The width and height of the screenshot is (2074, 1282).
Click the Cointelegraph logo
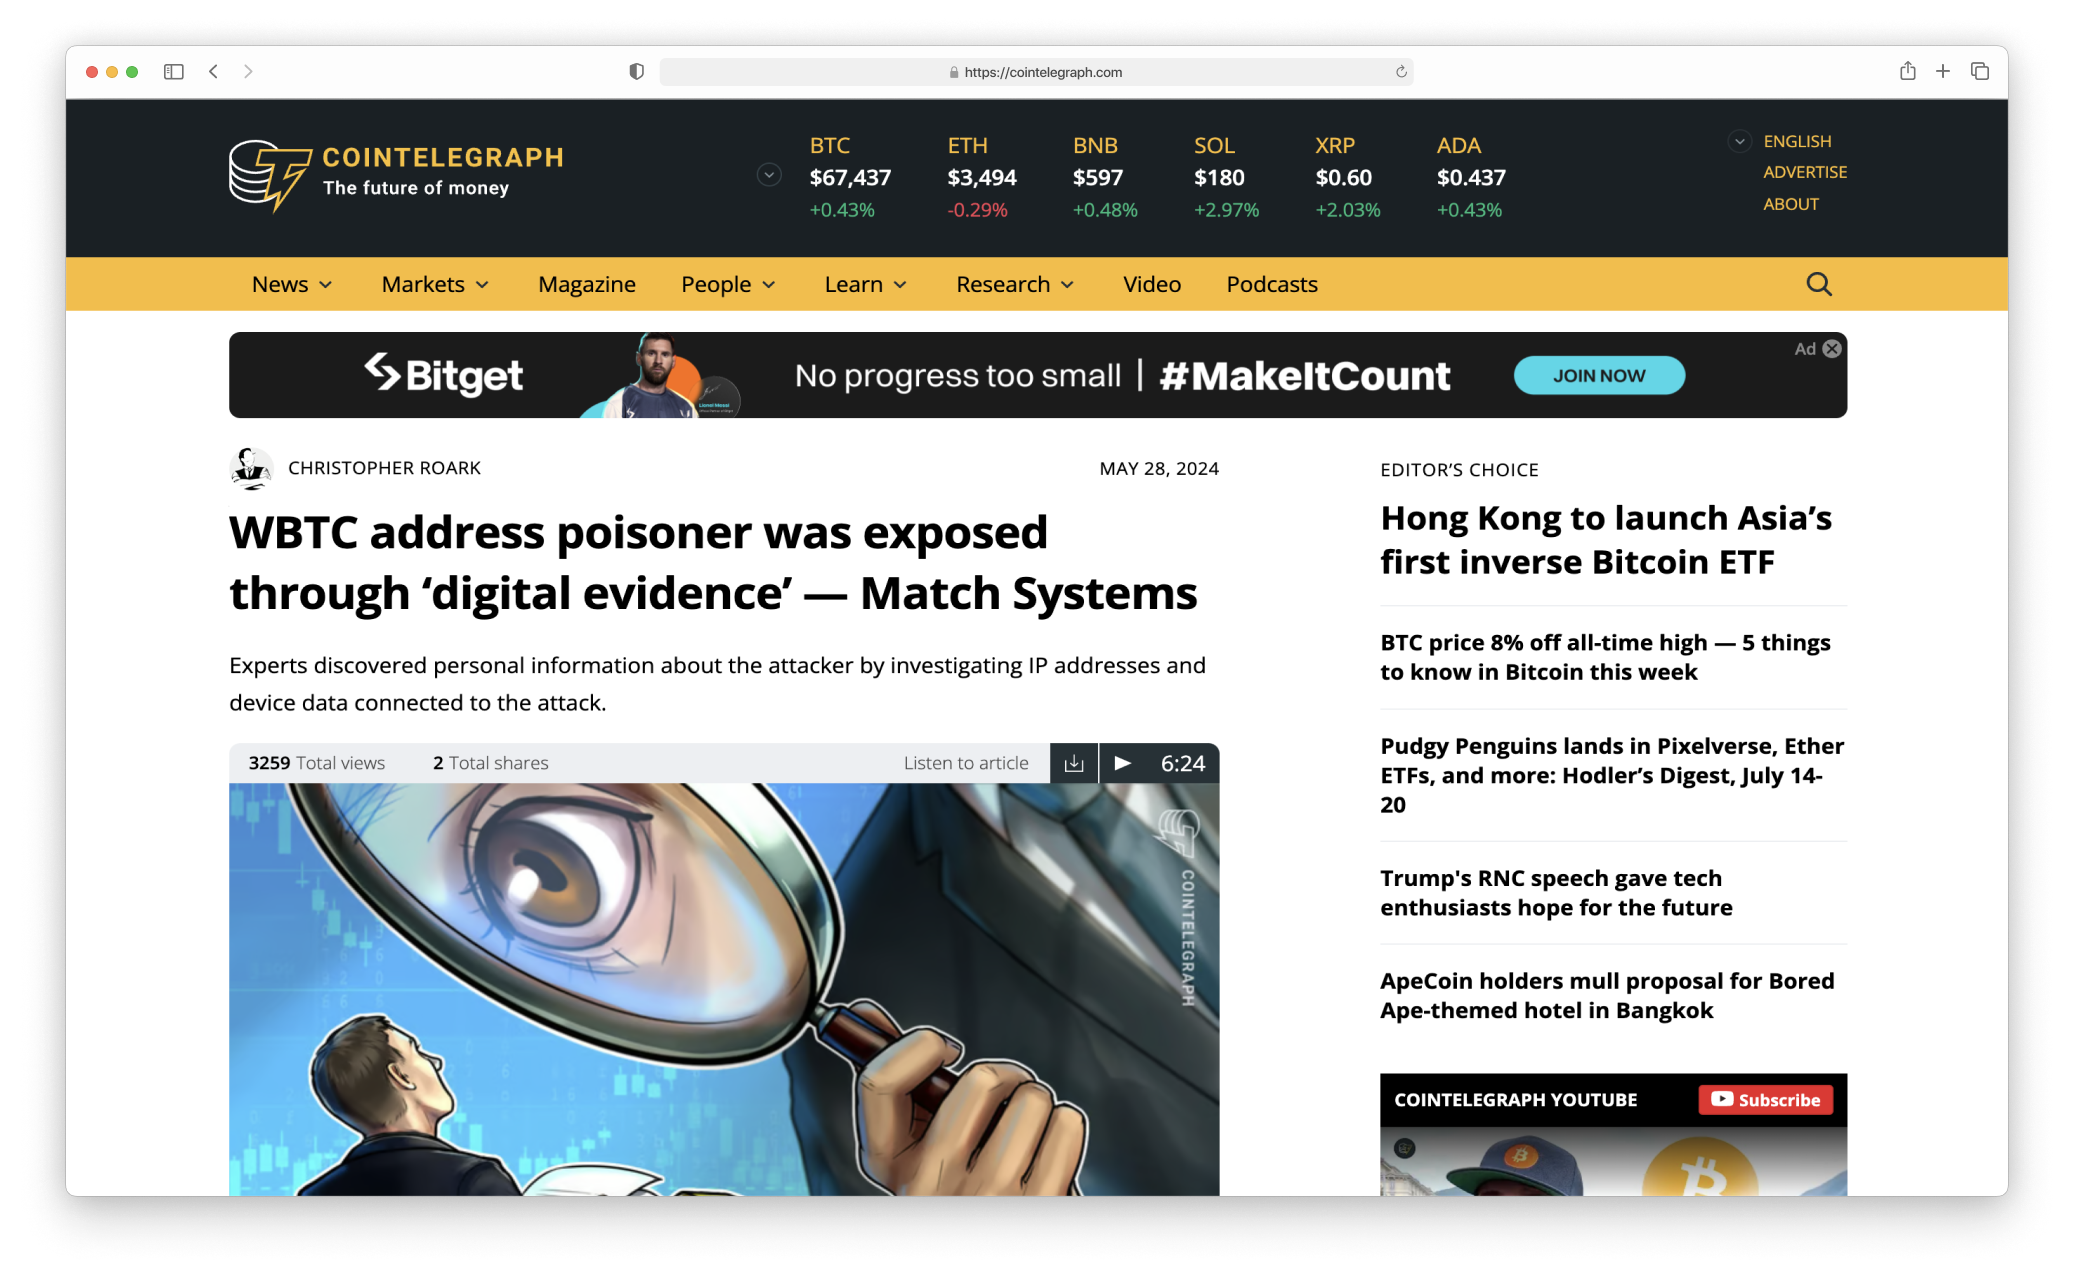[x=396, y=174]
